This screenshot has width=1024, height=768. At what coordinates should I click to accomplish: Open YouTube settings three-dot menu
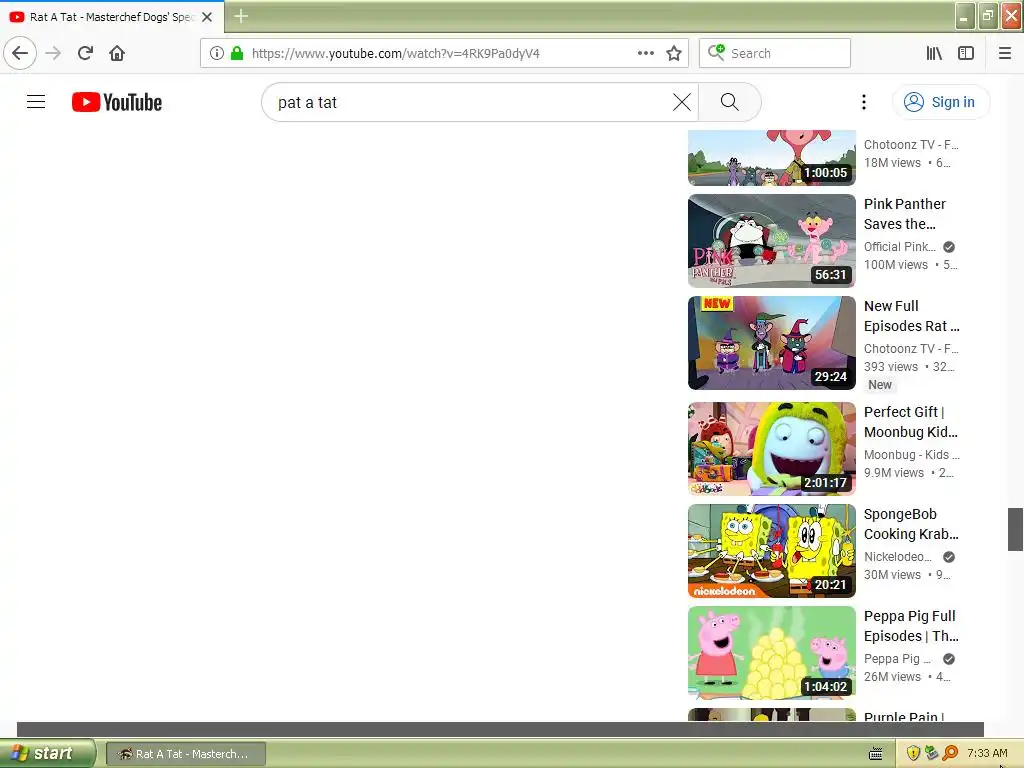[x=863, y=102]
